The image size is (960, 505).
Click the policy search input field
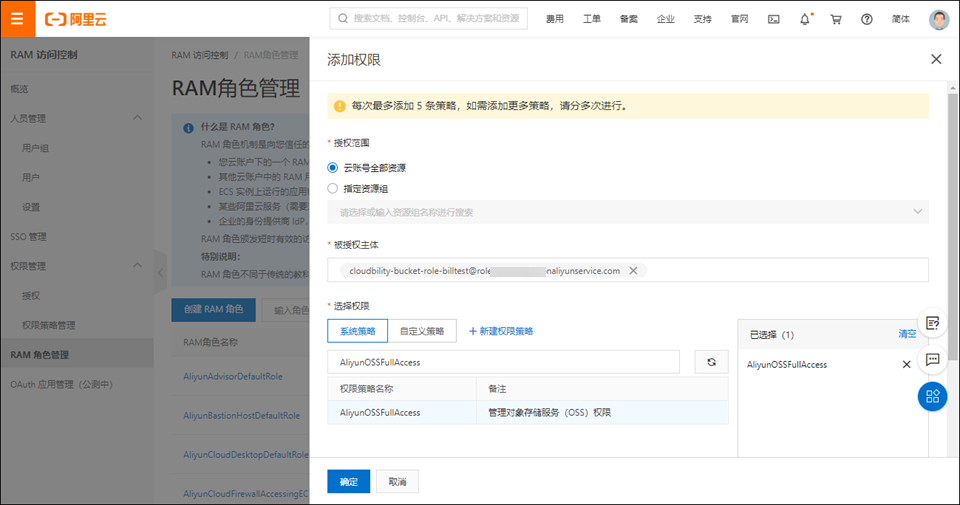(x=503, y=362)
